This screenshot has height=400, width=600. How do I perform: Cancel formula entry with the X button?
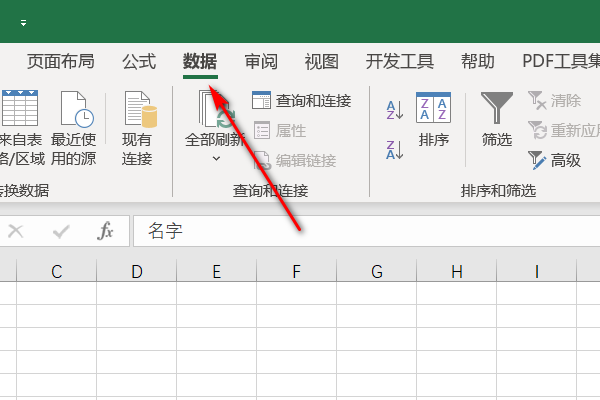pyautogui.click(x=16, y=231)
